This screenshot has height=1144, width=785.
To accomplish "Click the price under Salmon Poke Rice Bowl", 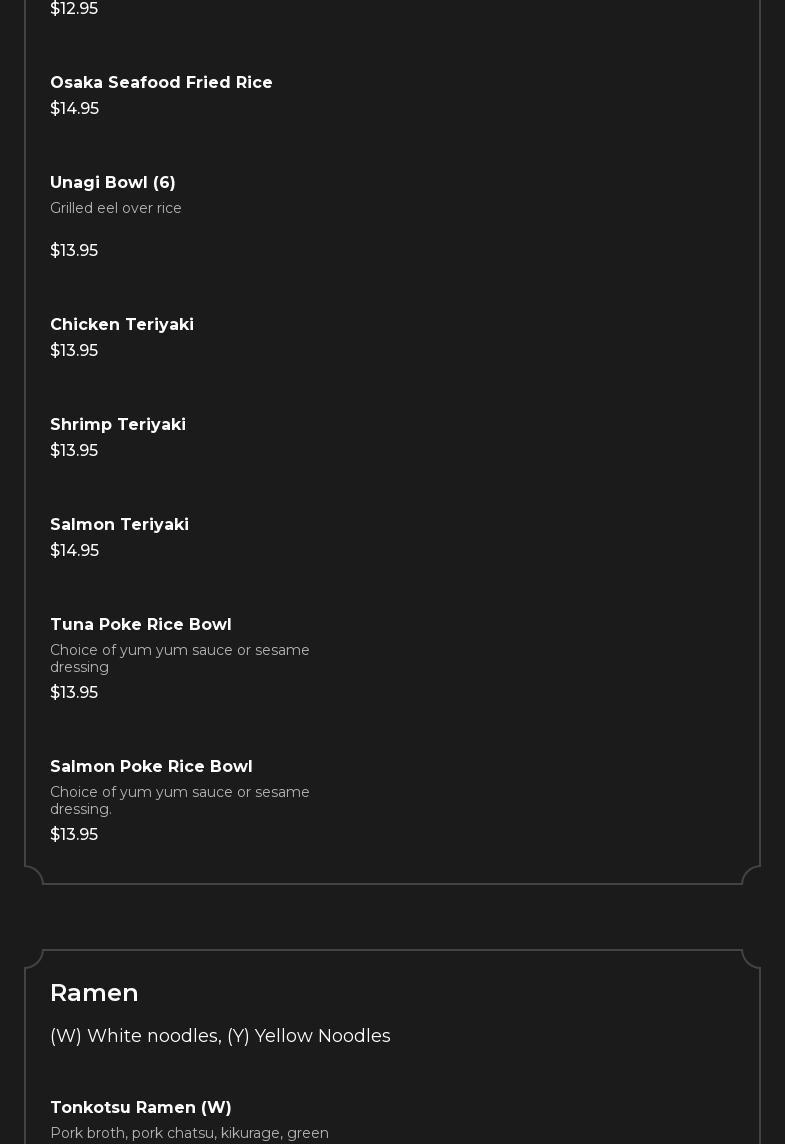I will pyautogui.click(x=74, y=835).
